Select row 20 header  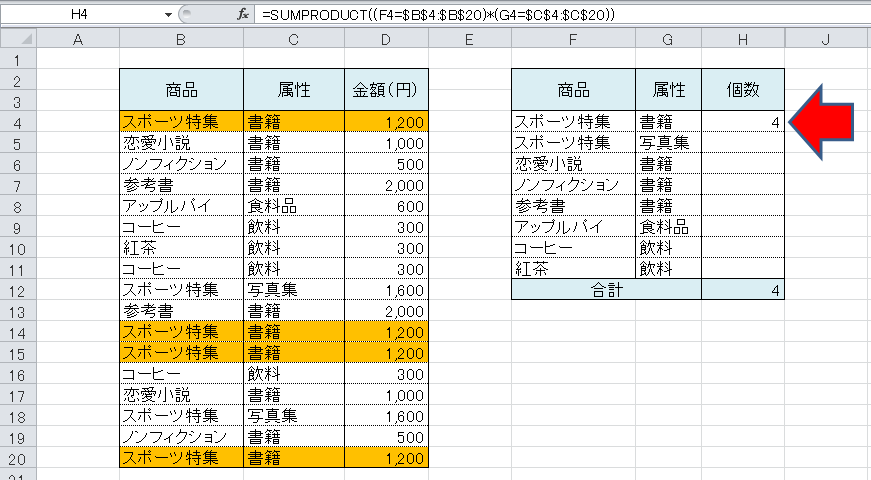tap(18, 458)
